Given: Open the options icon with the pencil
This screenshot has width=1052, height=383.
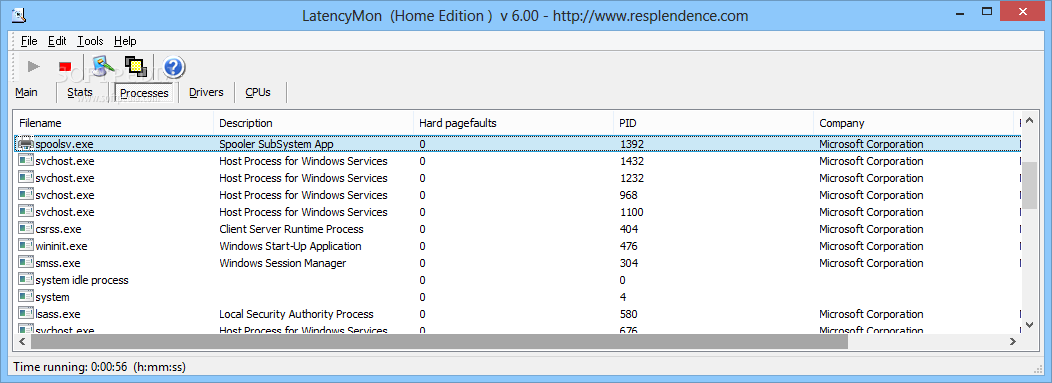Looking at the screenshot, I should (103, 66).
